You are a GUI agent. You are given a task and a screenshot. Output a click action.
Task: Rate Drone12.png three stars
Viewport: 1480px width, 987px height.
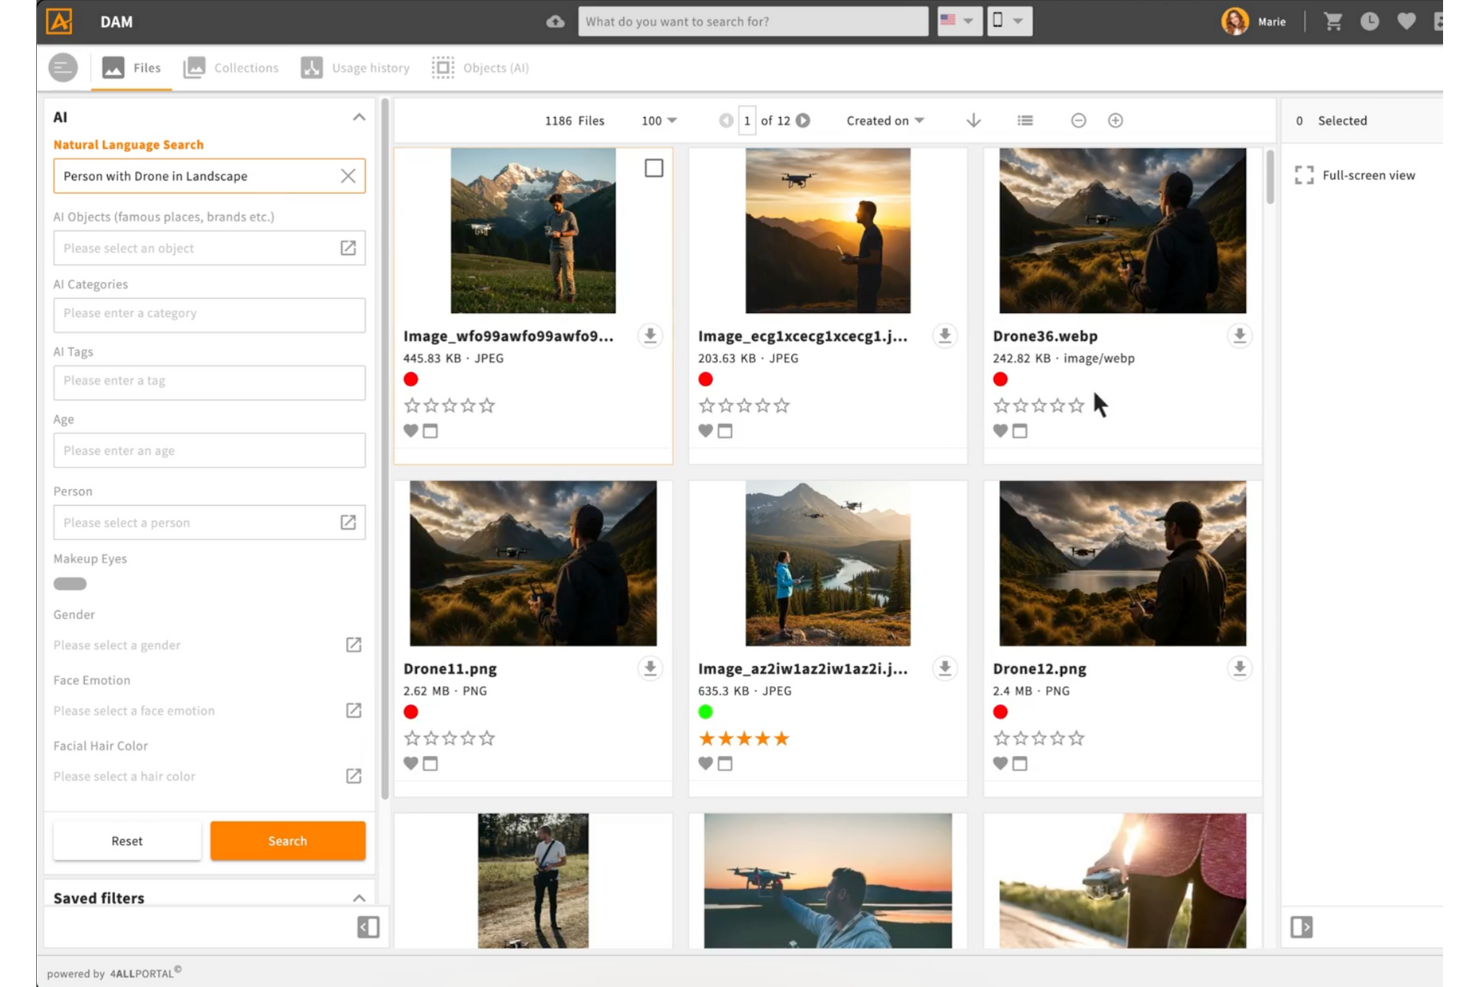click(1039, 738)
